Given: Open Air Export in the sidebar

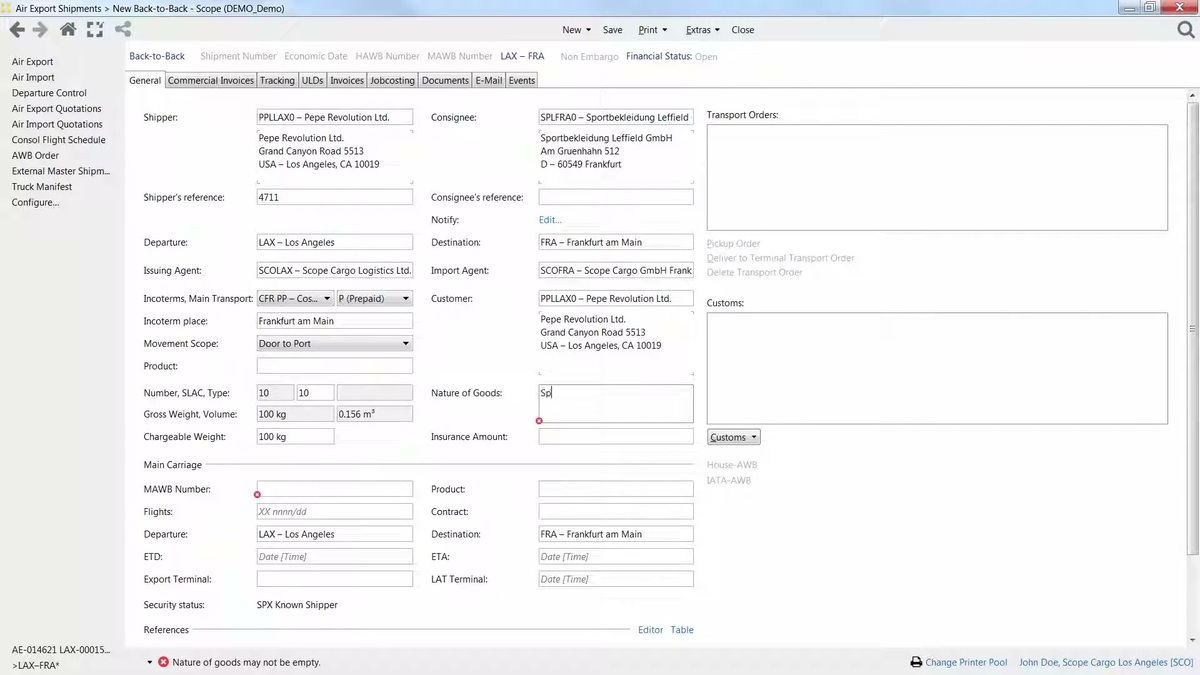Looking at the screenshot, I should (x=33, y=62).
